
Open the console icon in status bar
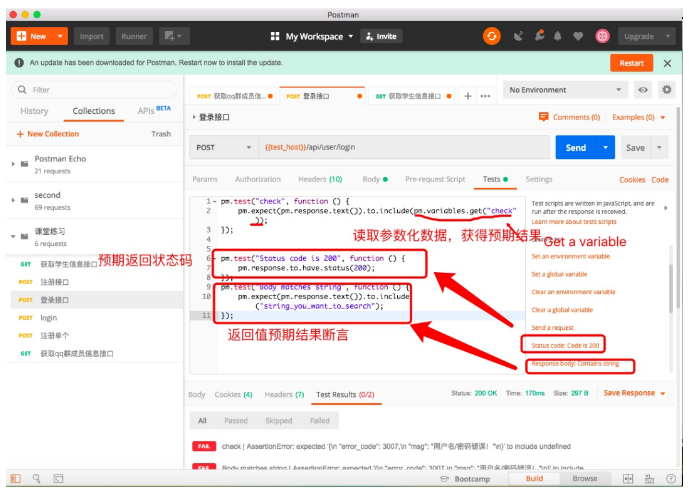point(58,478)
